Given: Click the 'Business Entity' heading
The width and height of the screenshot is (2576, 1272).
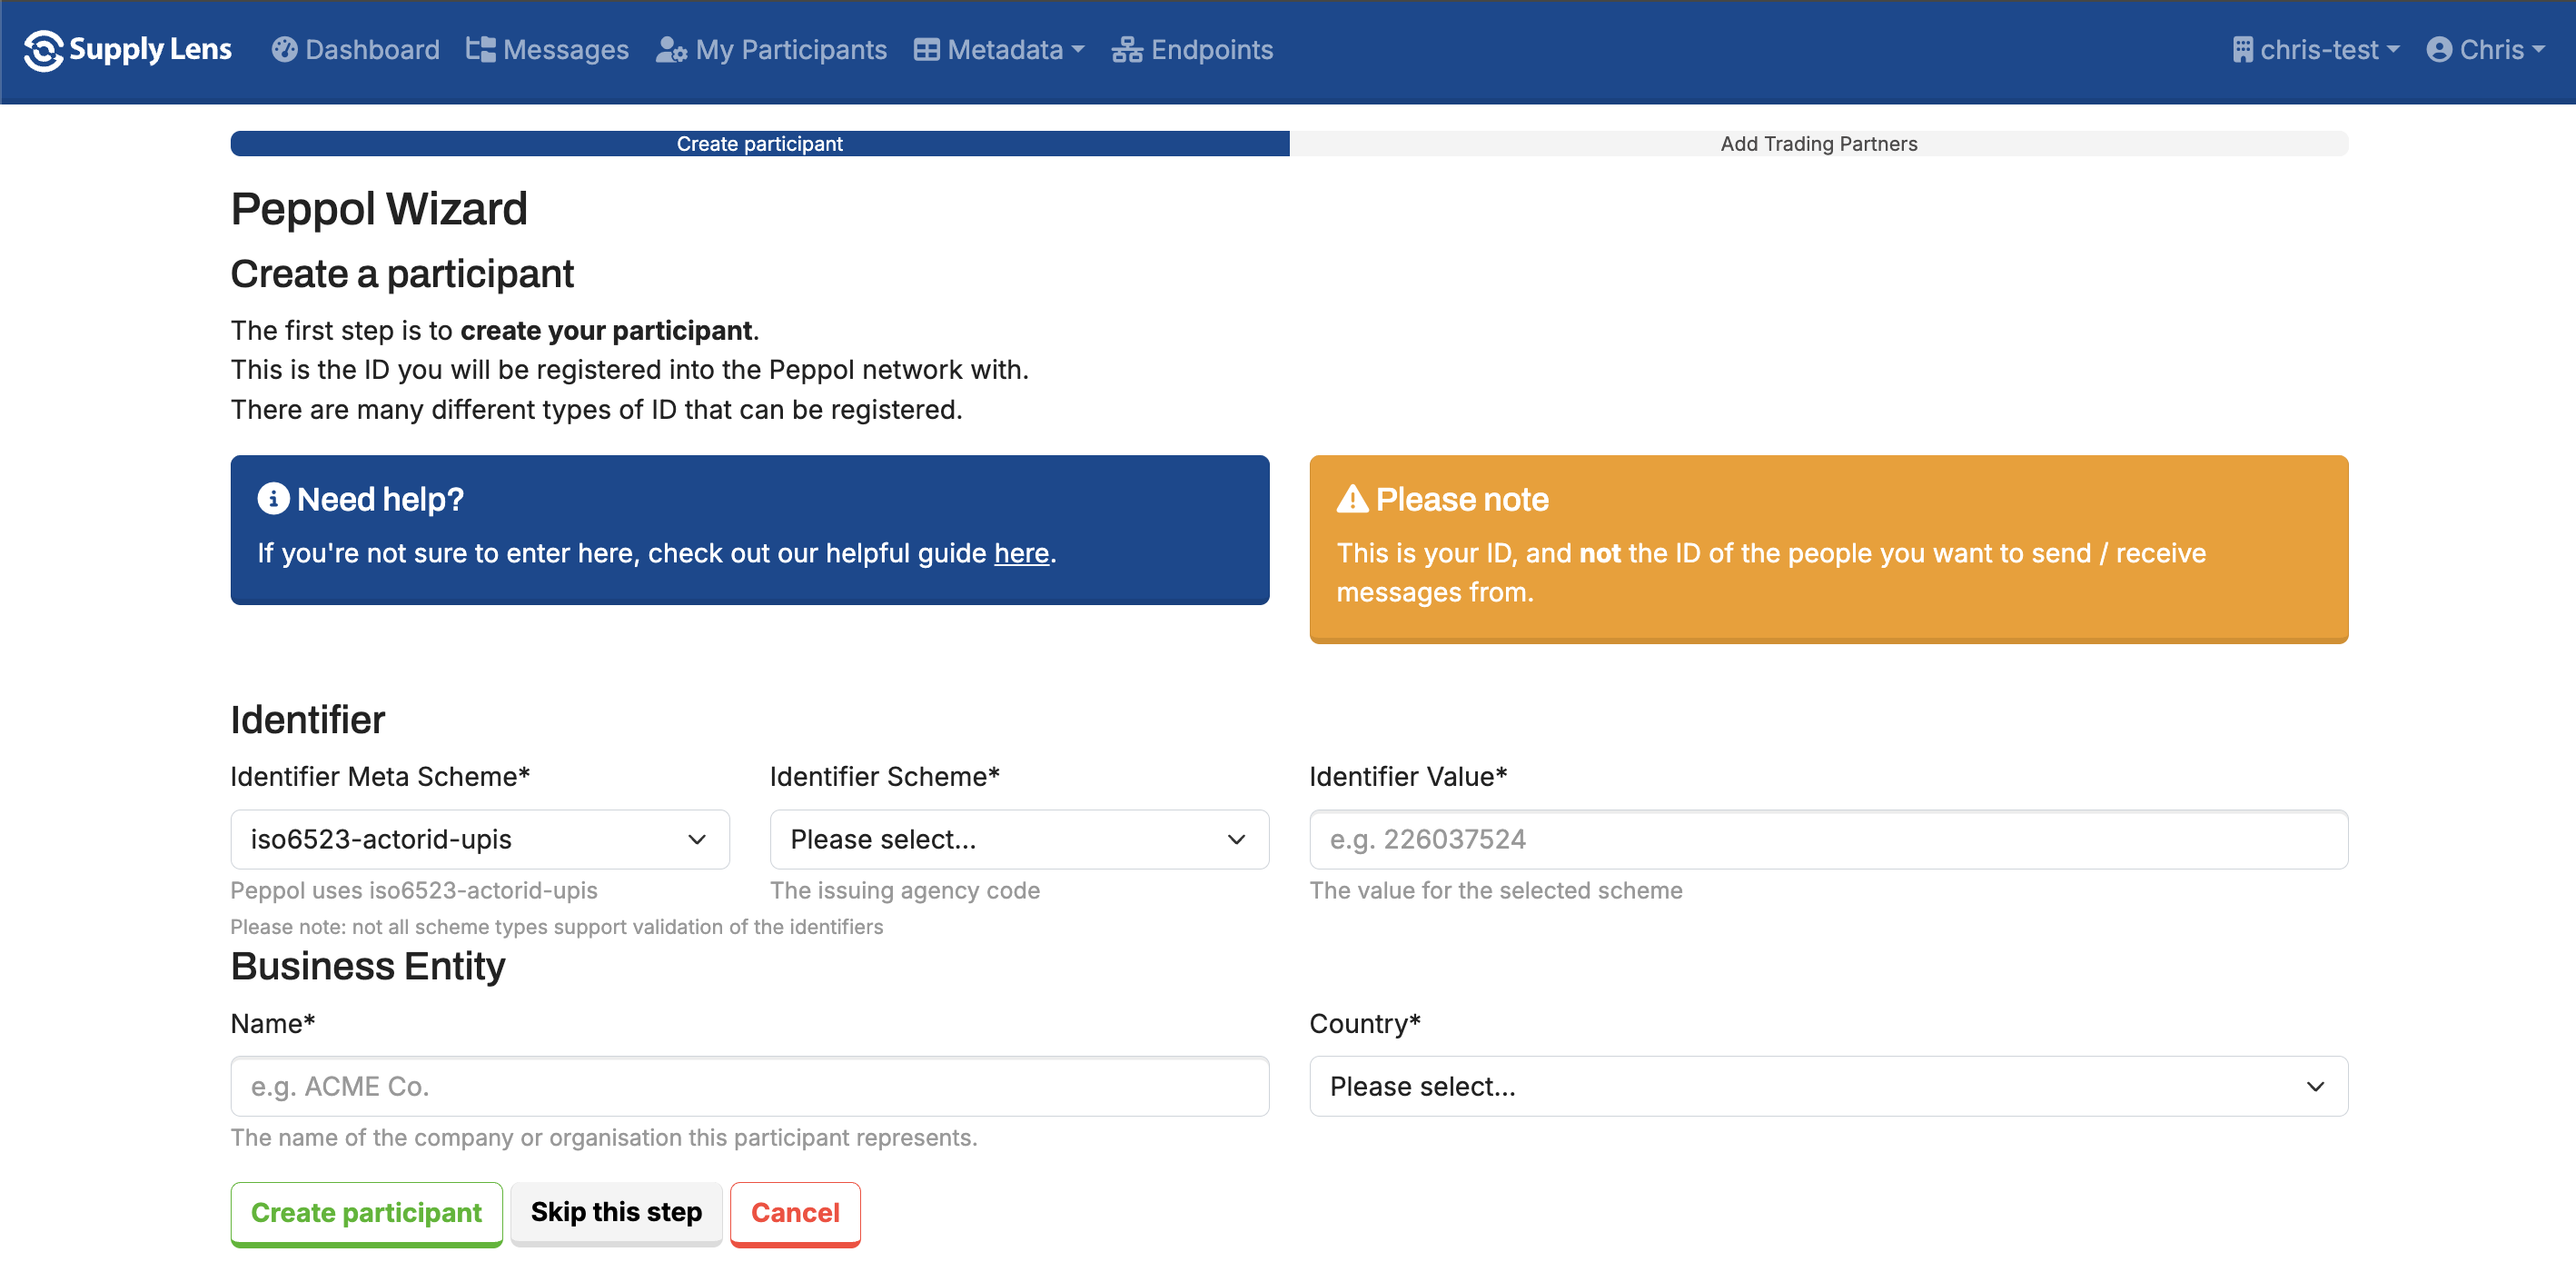Looking at the screenshot, I should click(368, 966).
